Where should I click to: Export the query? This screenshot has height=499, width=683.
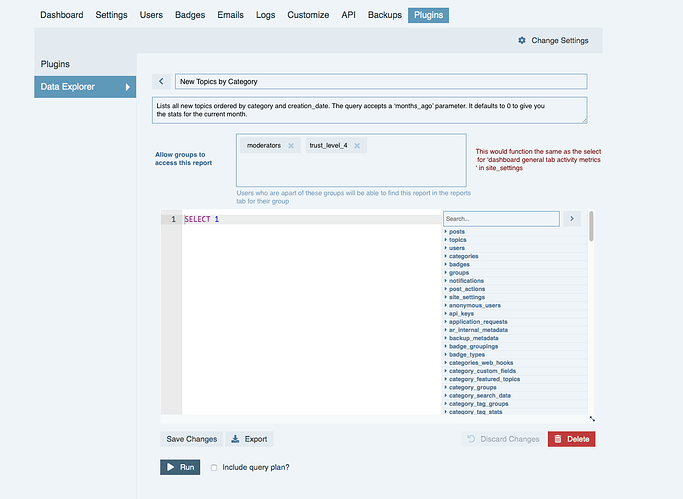[249, 439]
